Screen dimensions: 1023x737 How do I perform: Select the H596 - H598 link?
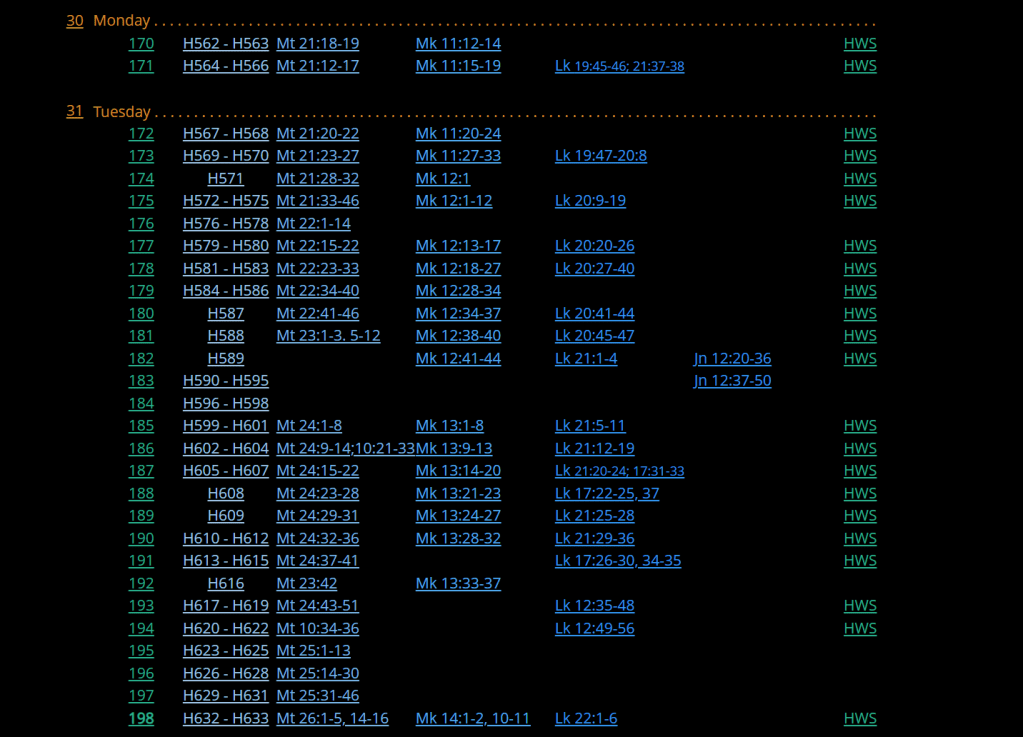[x=225, y=404]
